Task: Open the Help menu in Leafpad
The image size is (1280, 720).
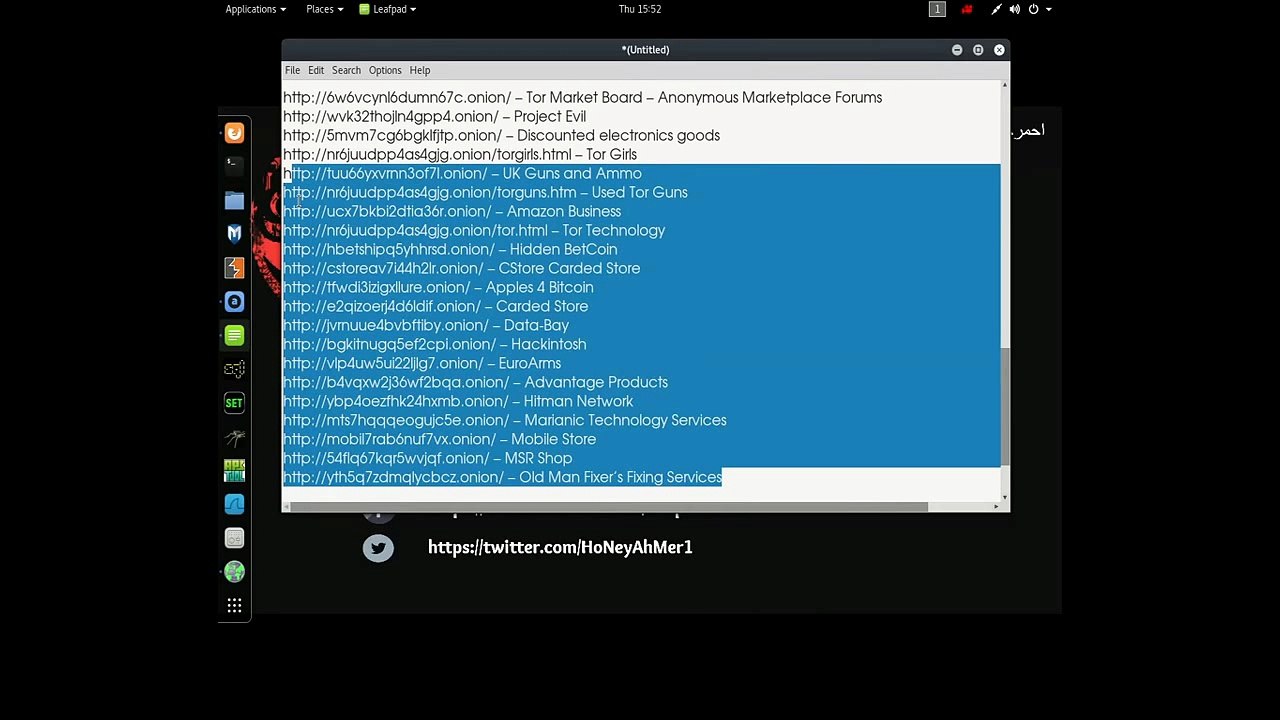Action: coord(420,70)
